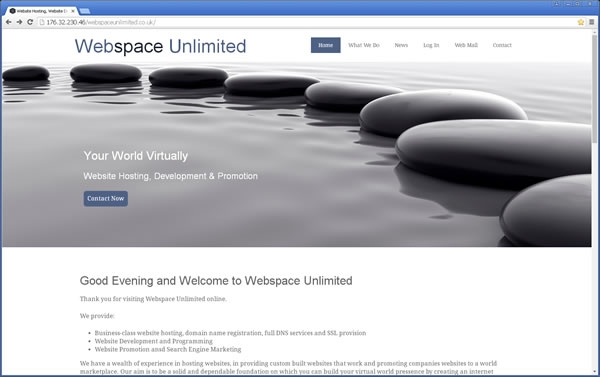
Task: Click the Contact Now button
Action: [106, 199]
